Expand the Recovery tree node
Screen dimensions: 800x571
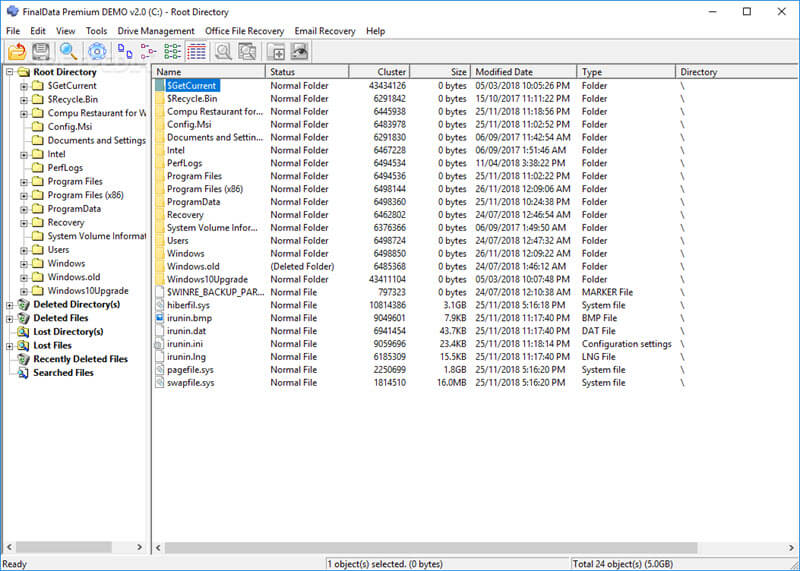point(23,223)
